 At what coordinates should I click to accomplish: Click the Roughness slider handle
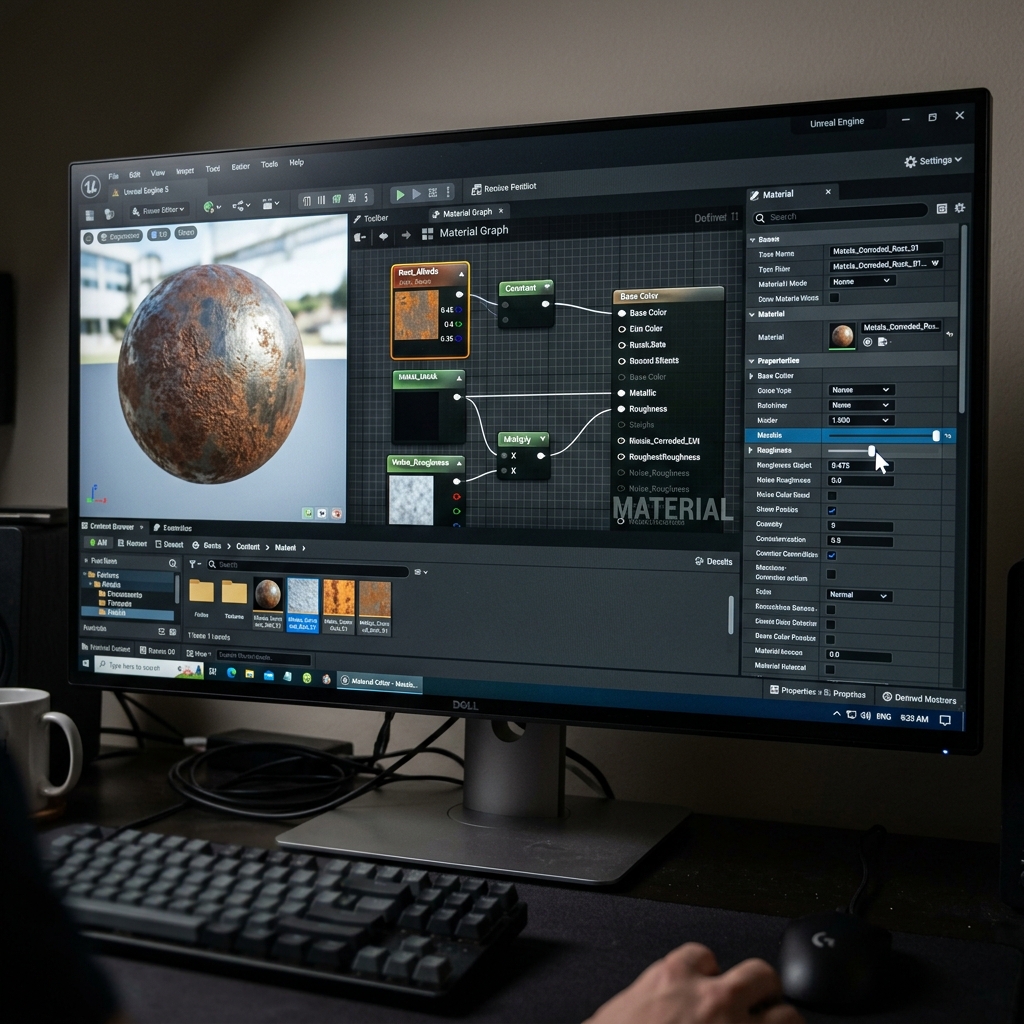(872, 451)
